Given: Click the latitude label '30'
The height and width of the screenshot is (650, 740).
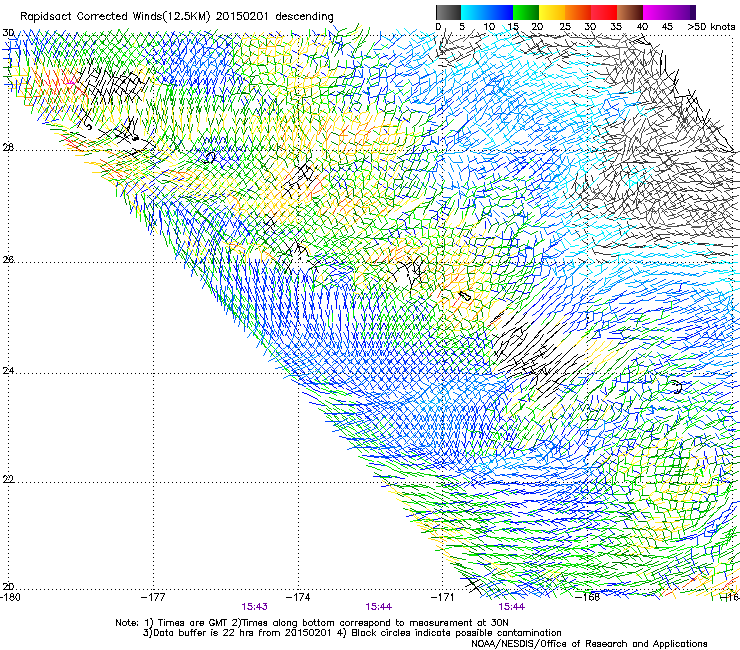Looking at the screenshot, I should pyautogui.click(x=8, y=33).
